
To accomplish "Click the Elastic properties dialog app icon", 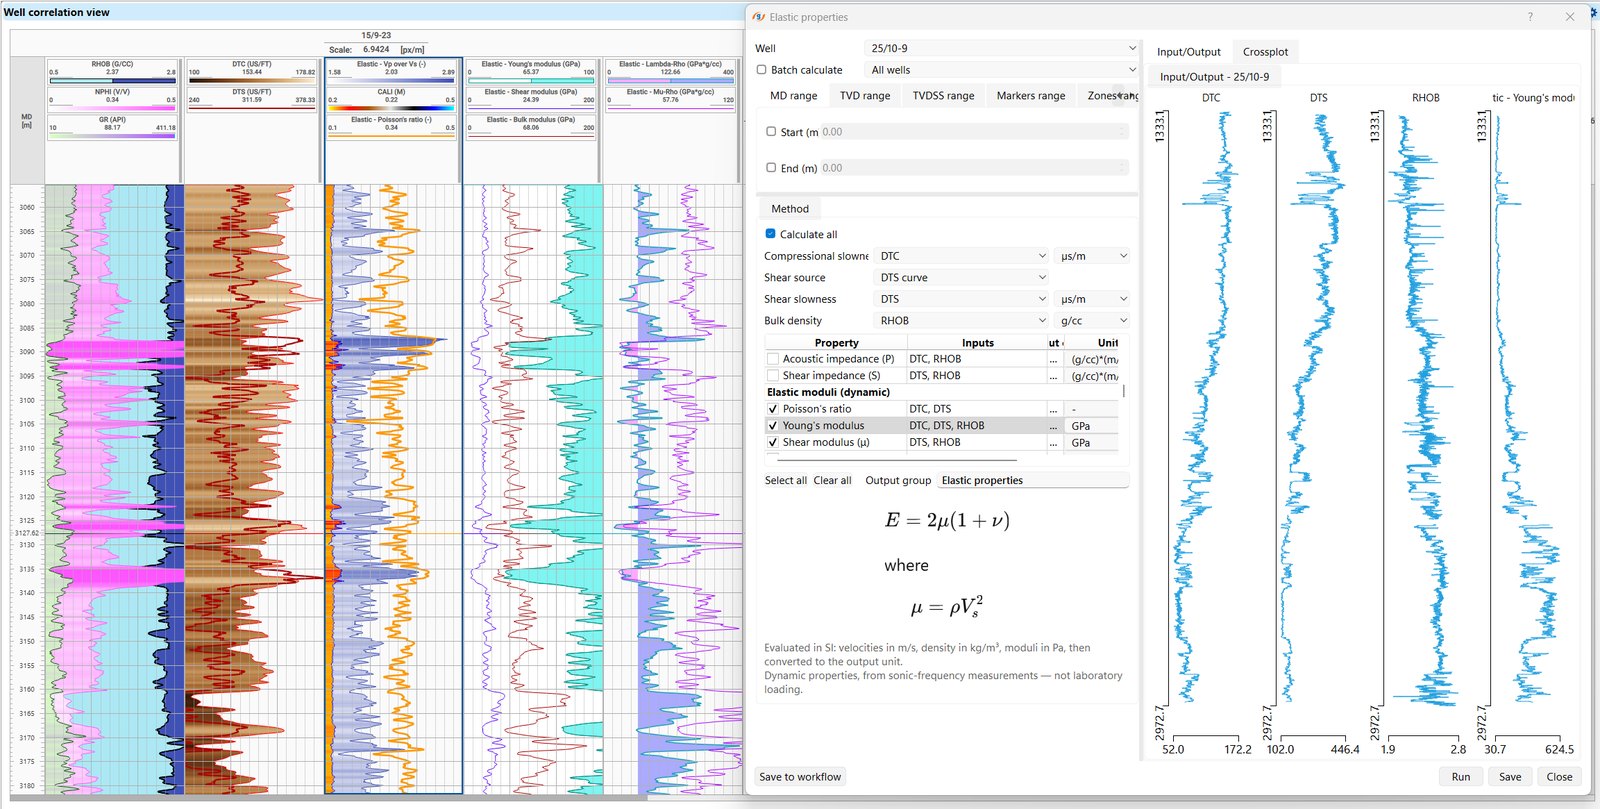I will click(759, 17).
